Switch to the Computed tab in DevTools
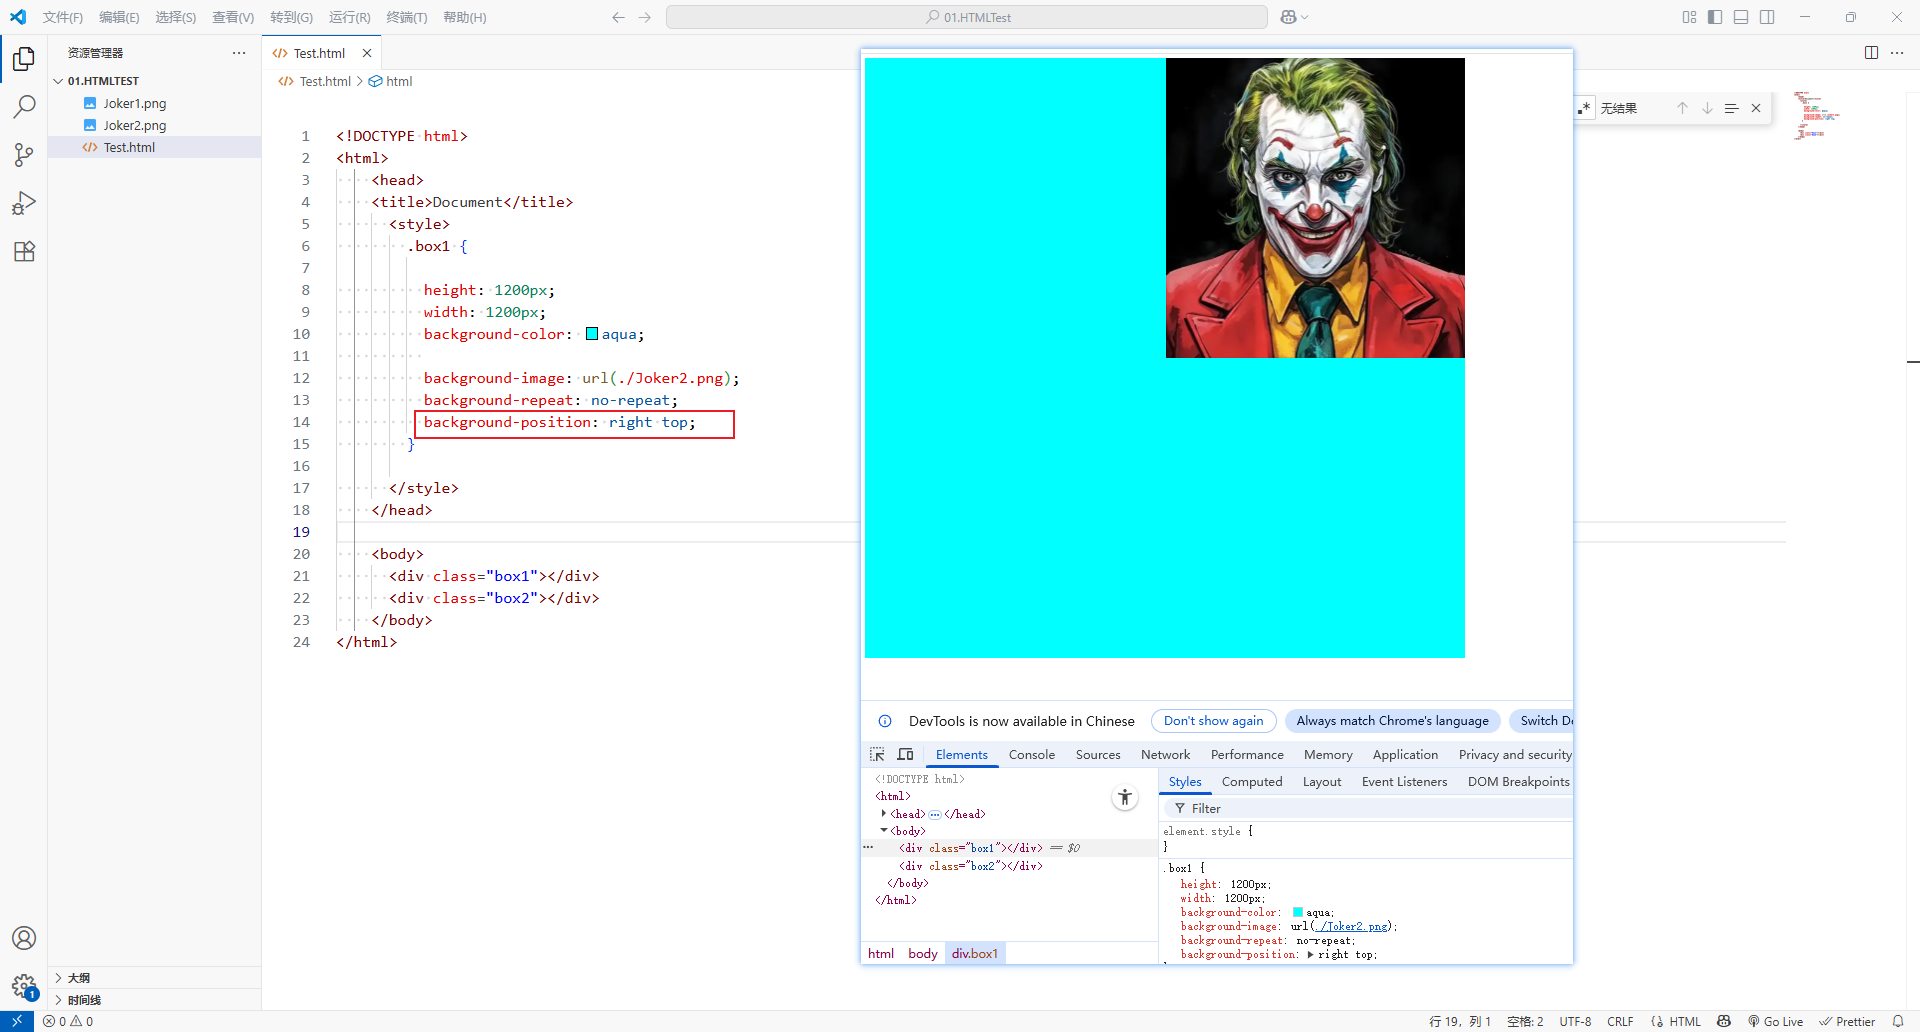Image resolution: width=1920 pixels, height=1032 pixels. (x=1252, y=782)
